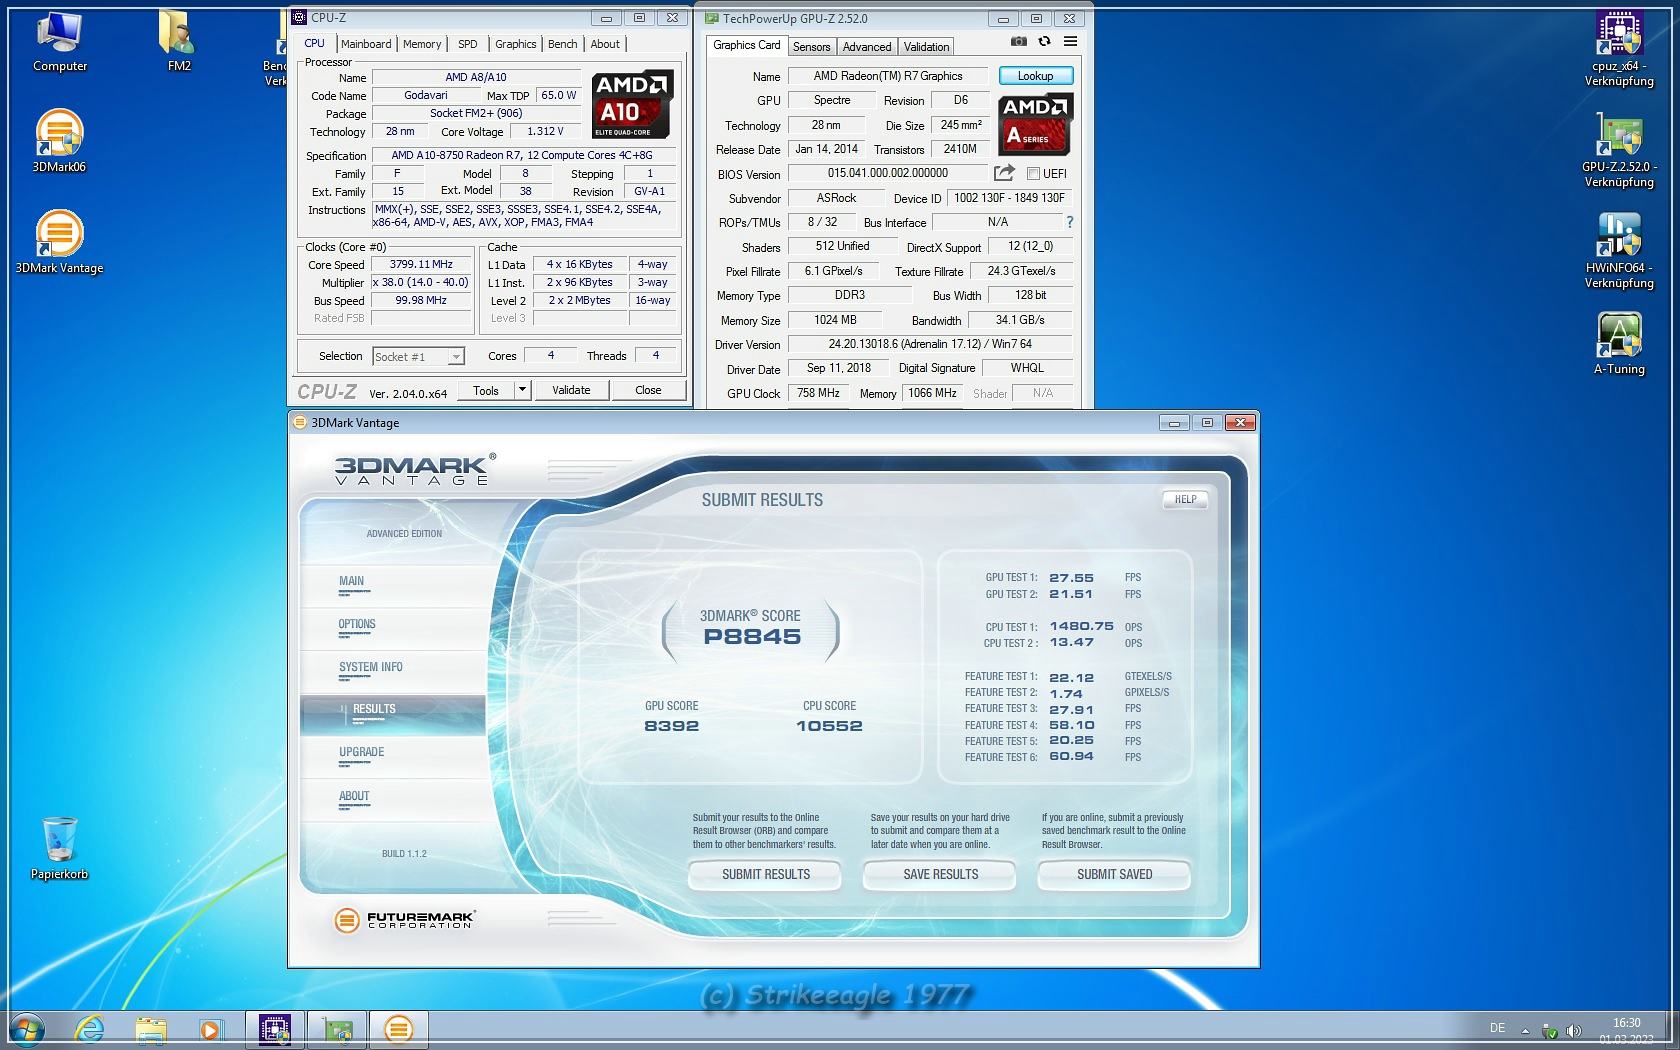
Task: Open the Computer desktop icon
Action: [x=59, y=43]
